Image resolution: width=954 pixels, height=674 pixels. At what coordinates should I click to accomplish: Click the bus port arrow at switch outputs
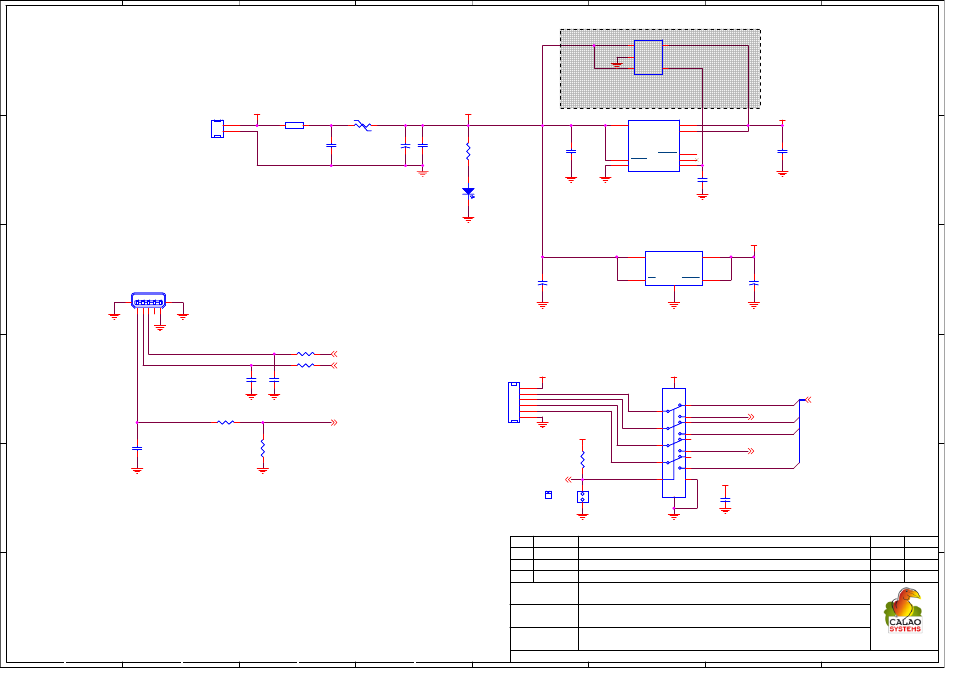[808, 400]
